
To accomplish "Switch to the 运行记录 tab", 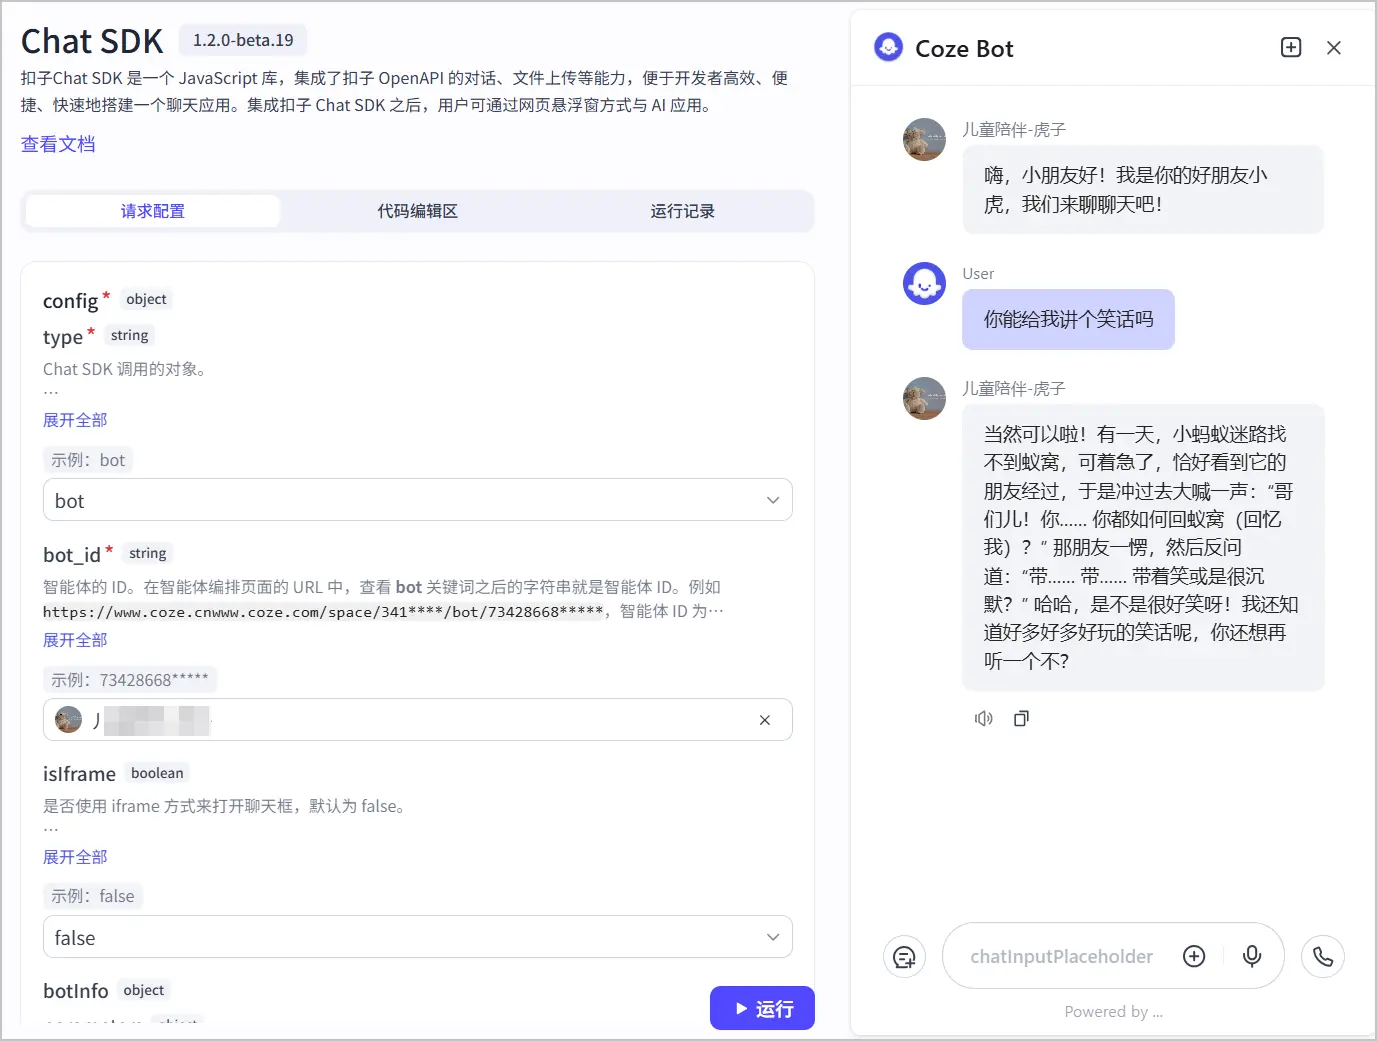I will (682, 211).
